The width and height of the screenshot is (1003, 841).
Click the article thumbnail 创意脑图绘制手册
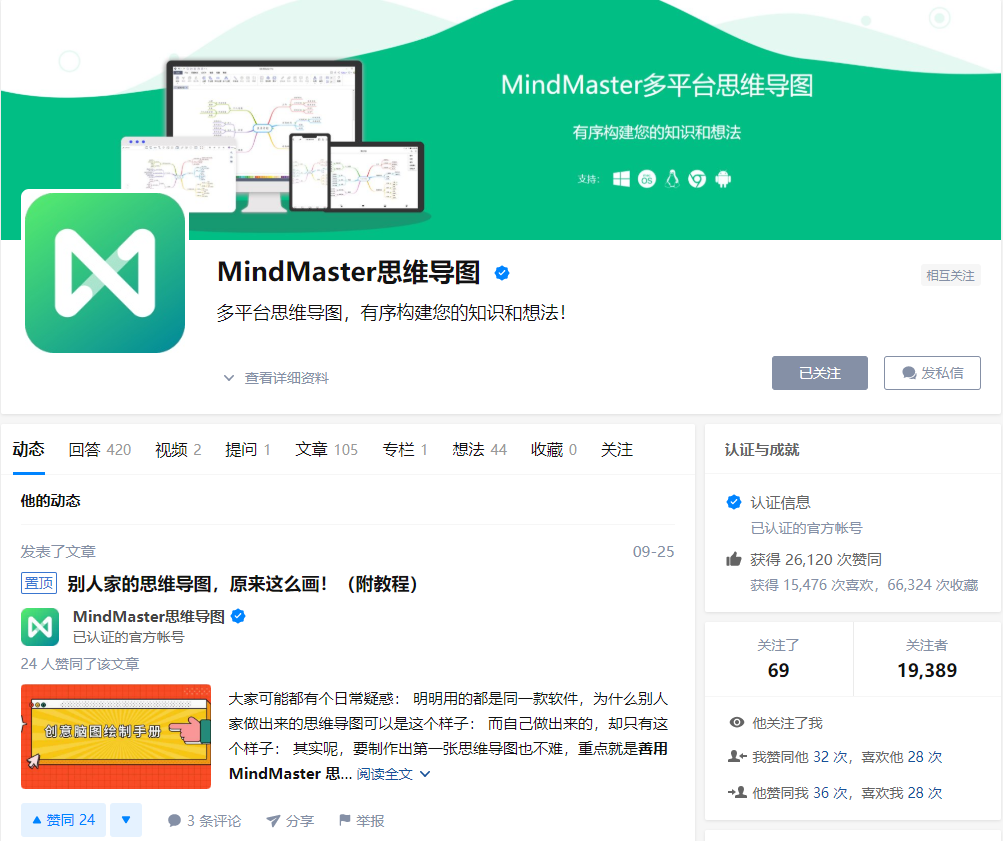point(116,736)
